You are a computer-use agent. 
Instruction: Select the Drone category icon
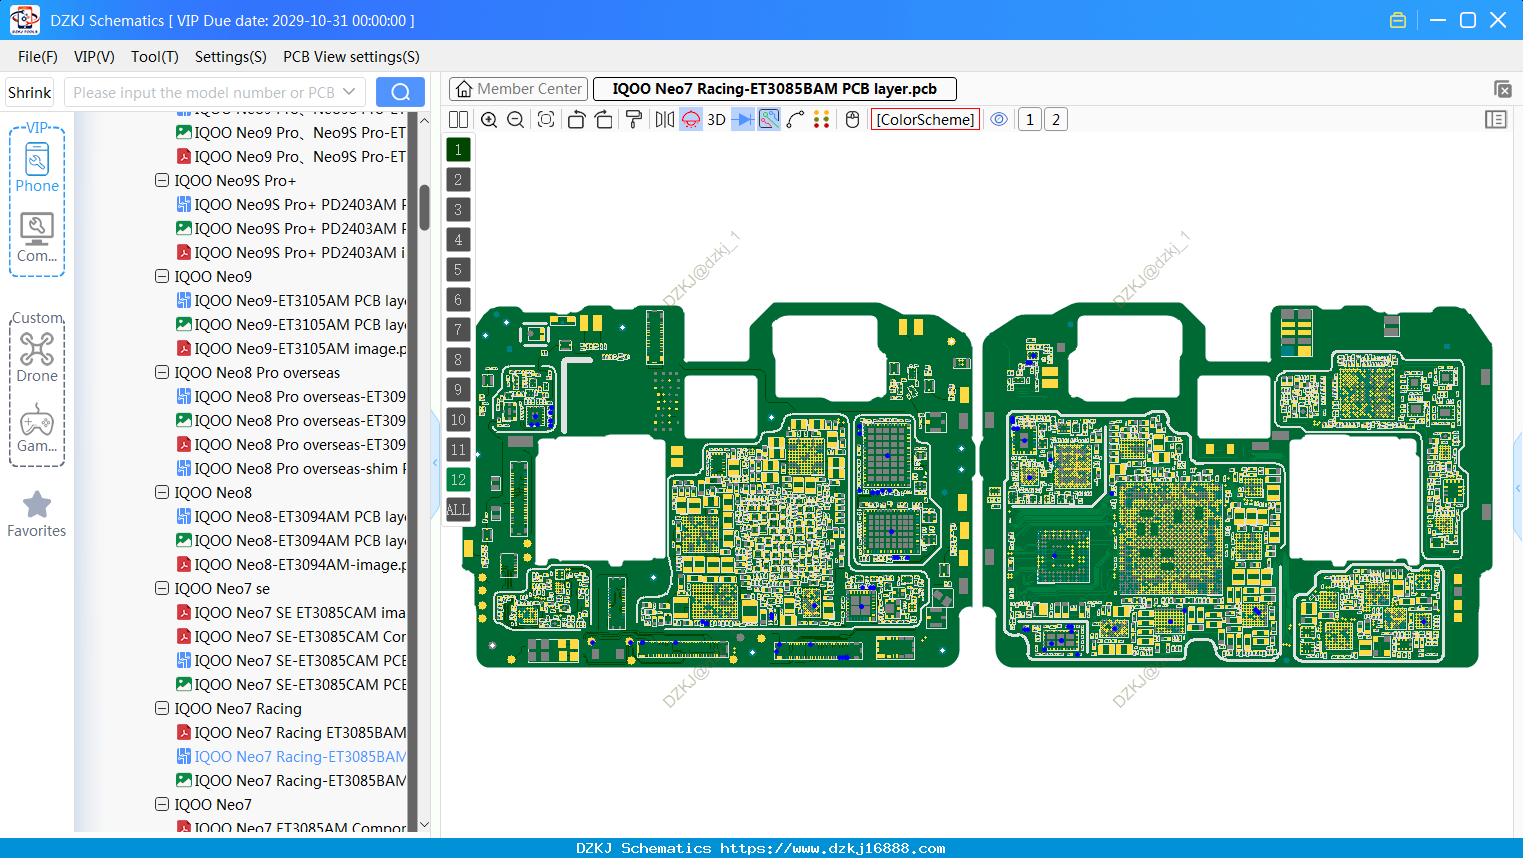pyautogui.click(x=37, y=357)
